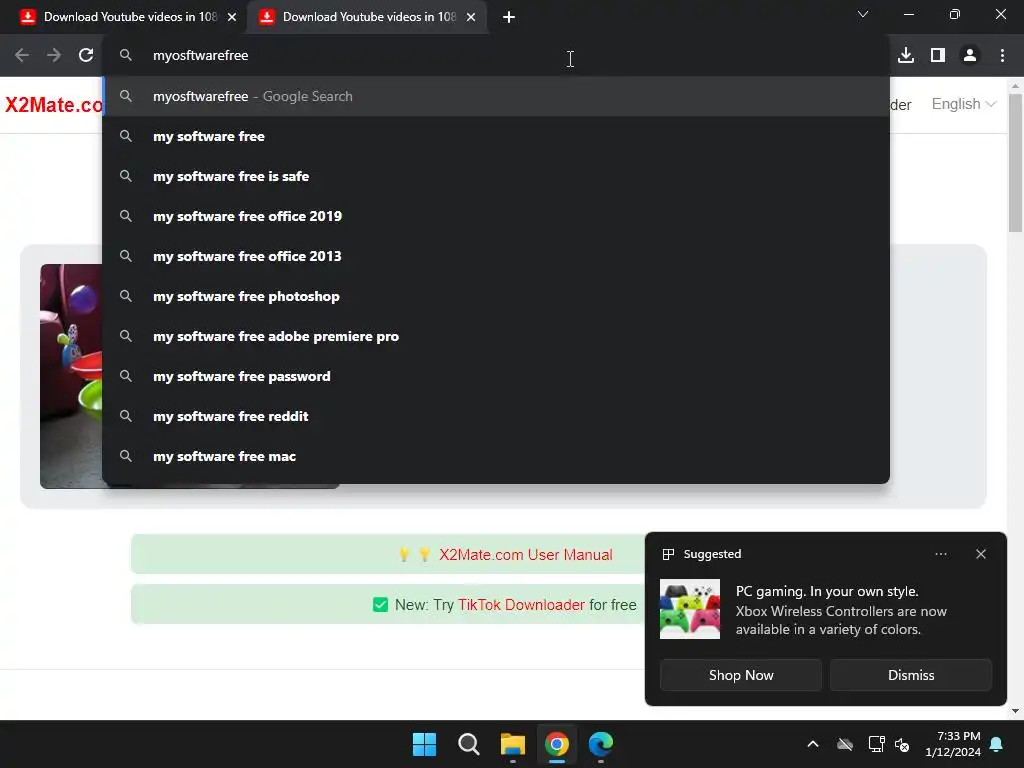1024x768 pixels.
Task: Show hidden system tray icons
Action: [812, 744]
